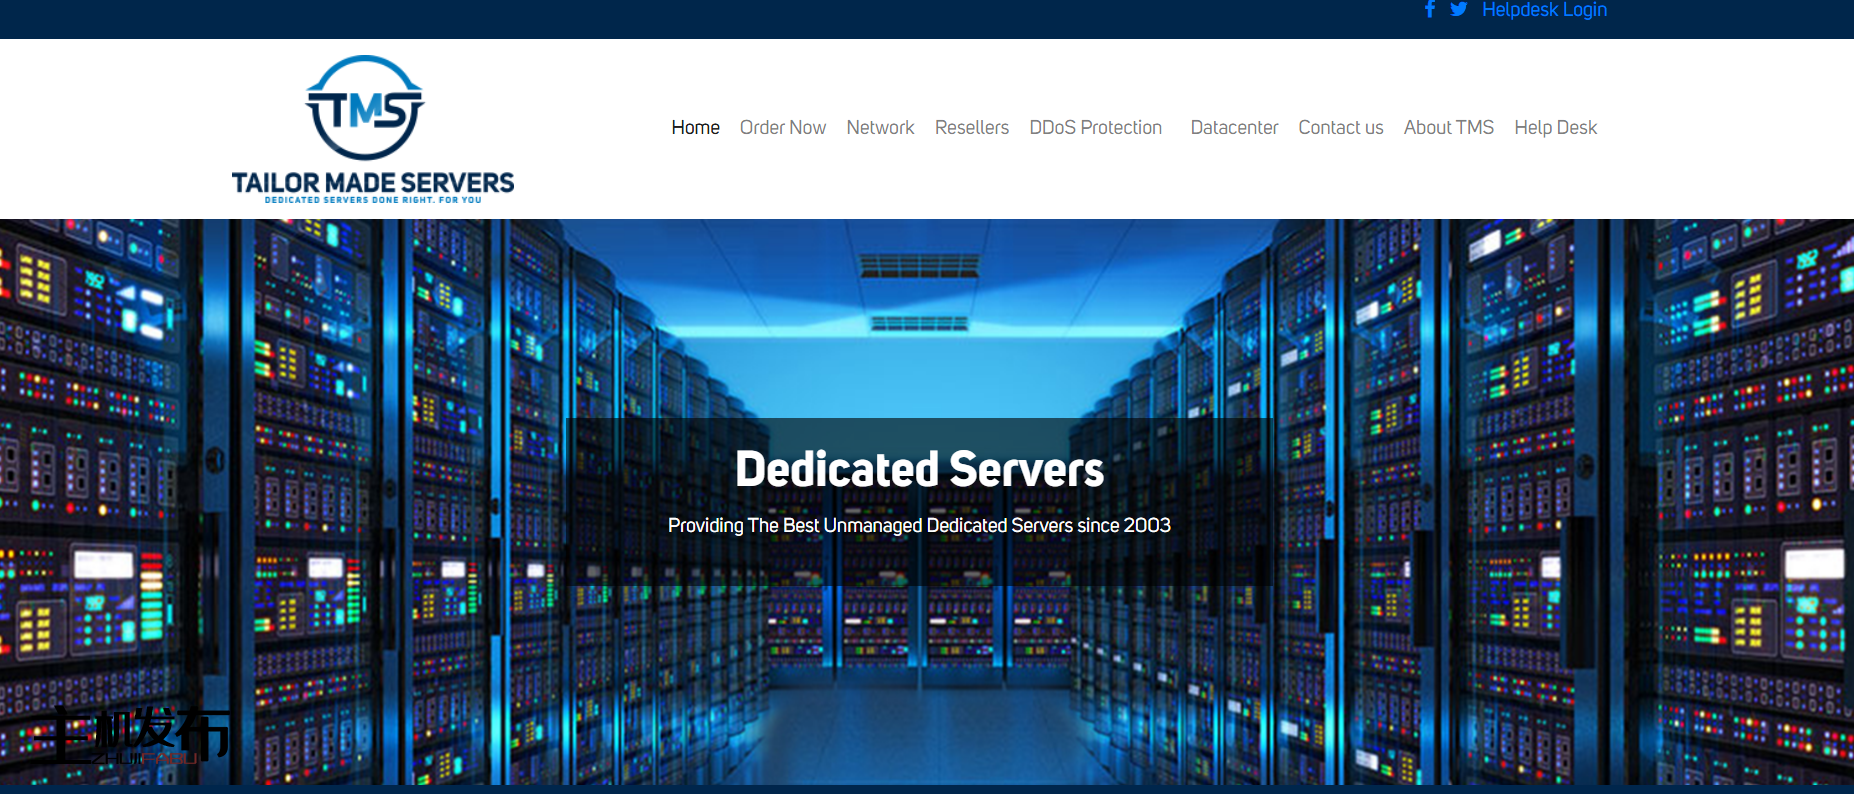Image resolution: width=1854 pixels, height=794 pixels.
Task: Click the TAILOR MADE SERVERS wordmark
Action: click(x=373, y=182)
